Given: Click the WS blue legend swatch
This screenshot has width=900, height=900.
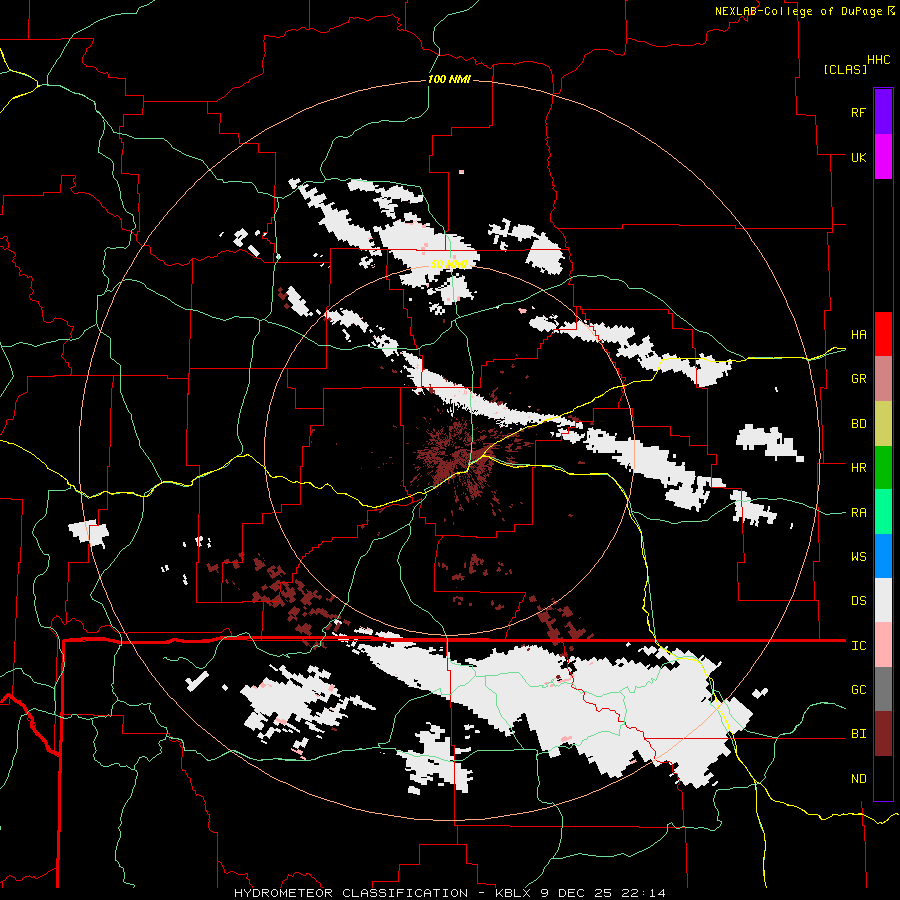Looking at the screenshot, I should [883, 556].
